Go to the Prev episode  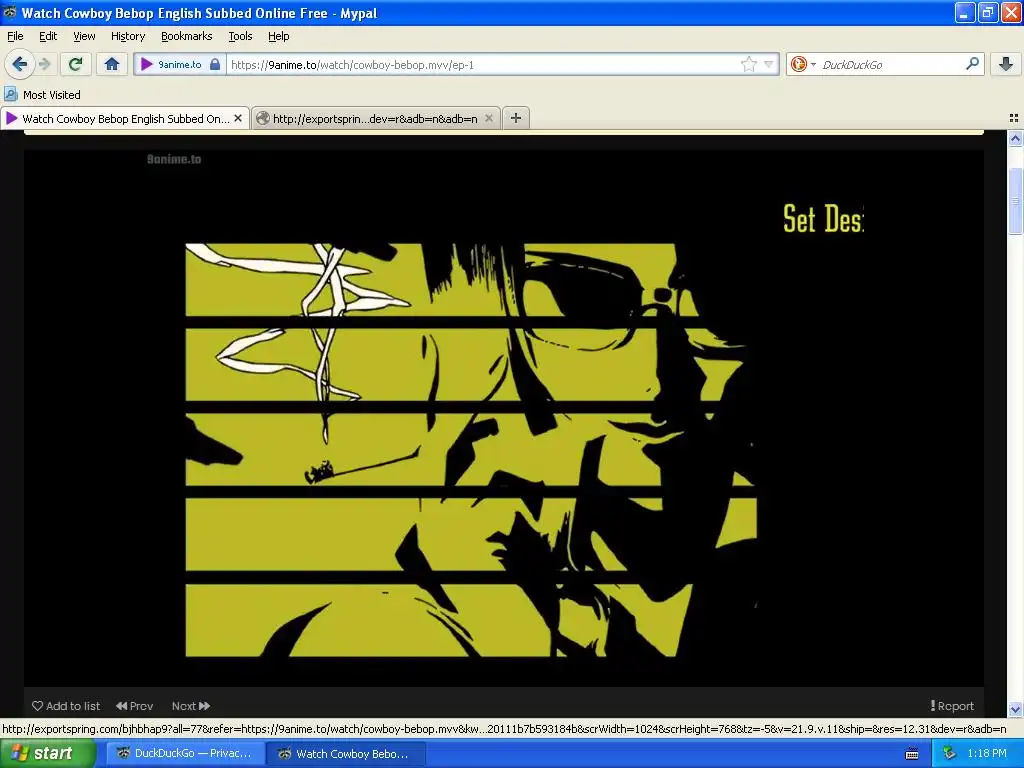(x=135, y=706)
